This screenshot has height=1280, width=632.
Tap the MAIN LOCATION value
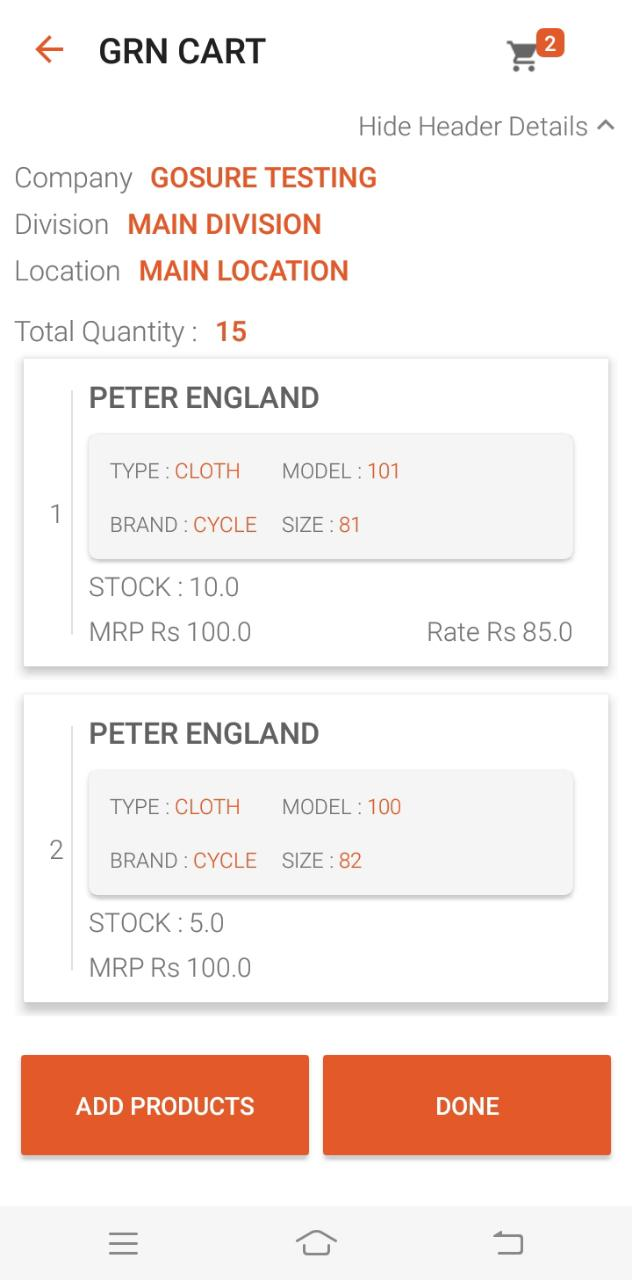[x=243, y=271]
